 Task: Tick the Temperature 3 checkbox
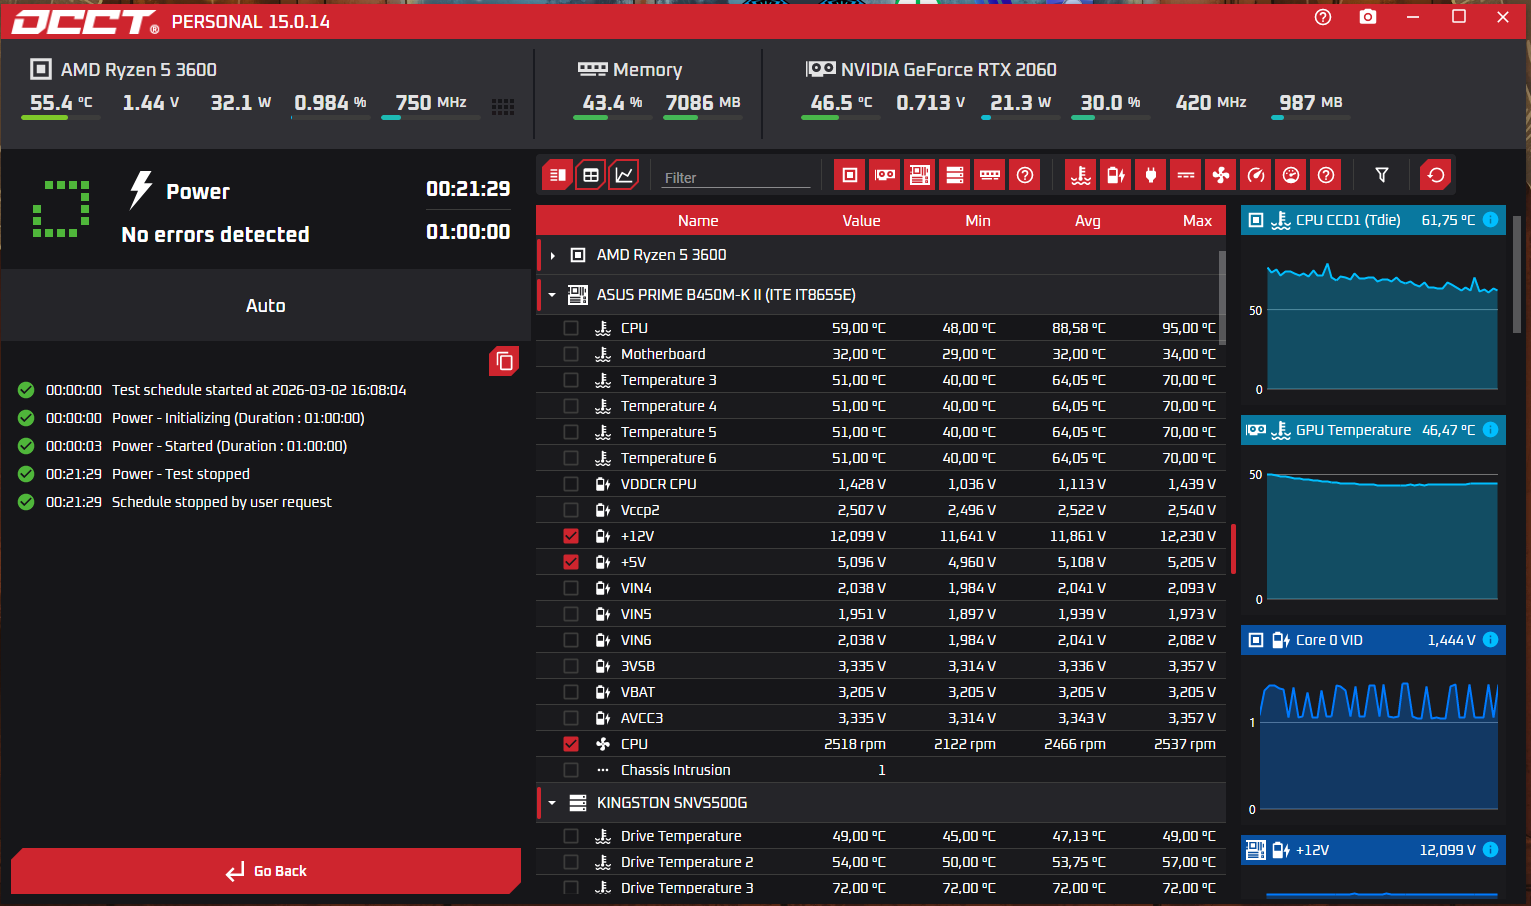tap(571, 380)
